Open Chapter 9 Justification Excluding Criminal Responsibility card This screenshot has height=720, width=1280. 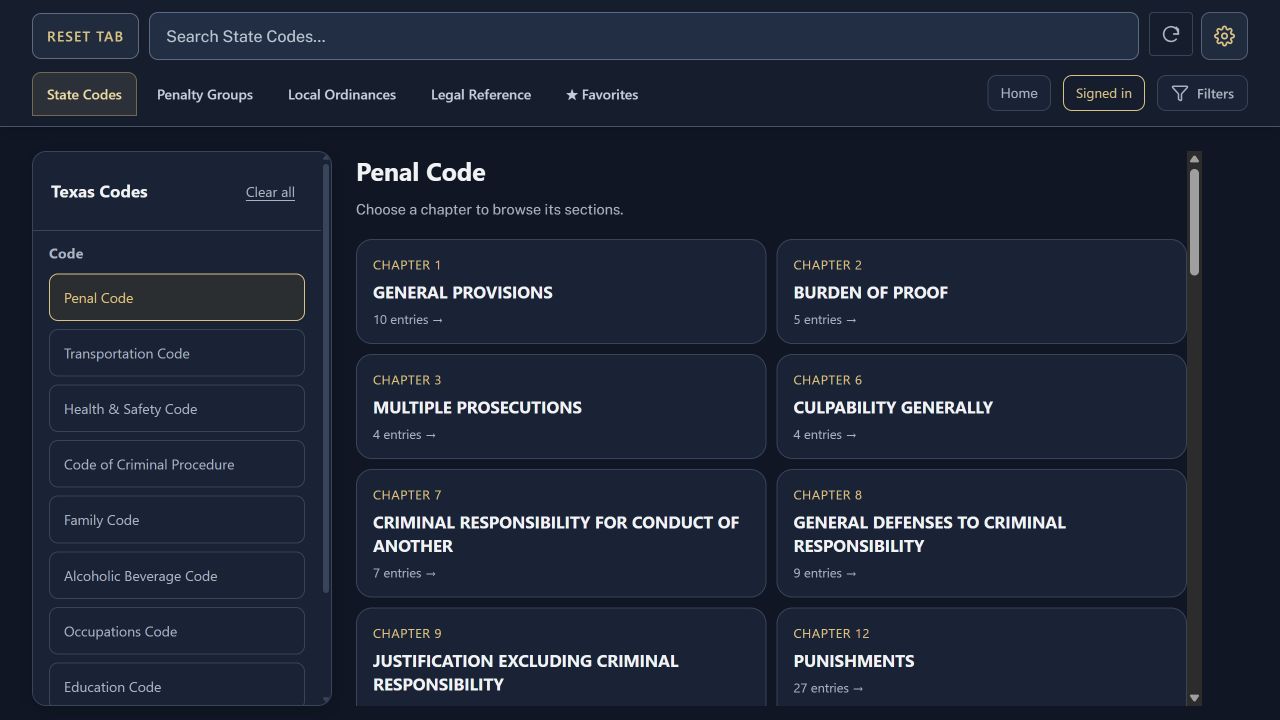tap(561, 657)
